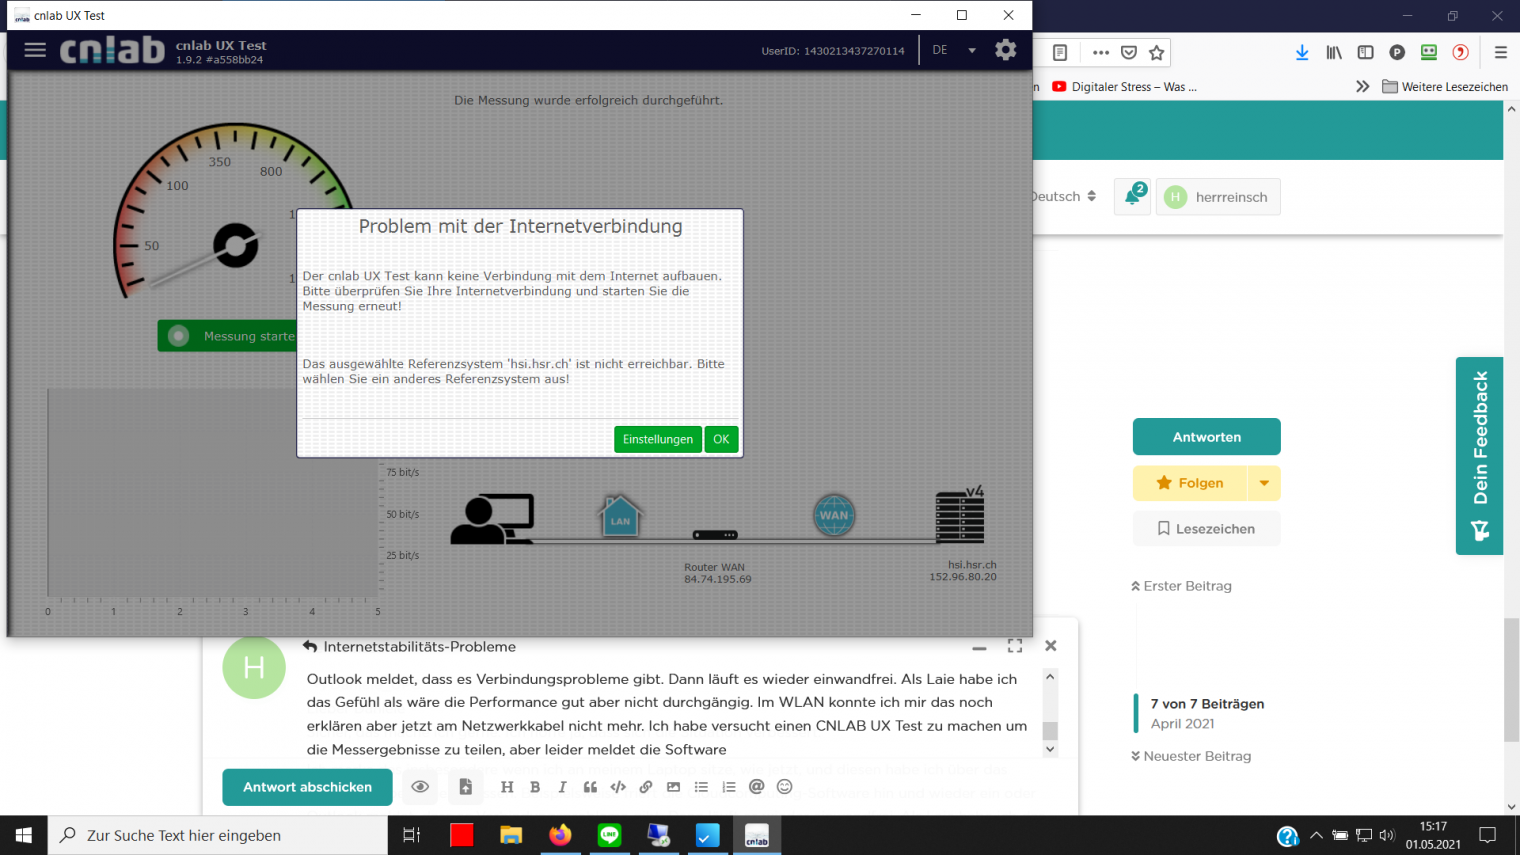Toggle bold text formatting

tap(535, 787)
